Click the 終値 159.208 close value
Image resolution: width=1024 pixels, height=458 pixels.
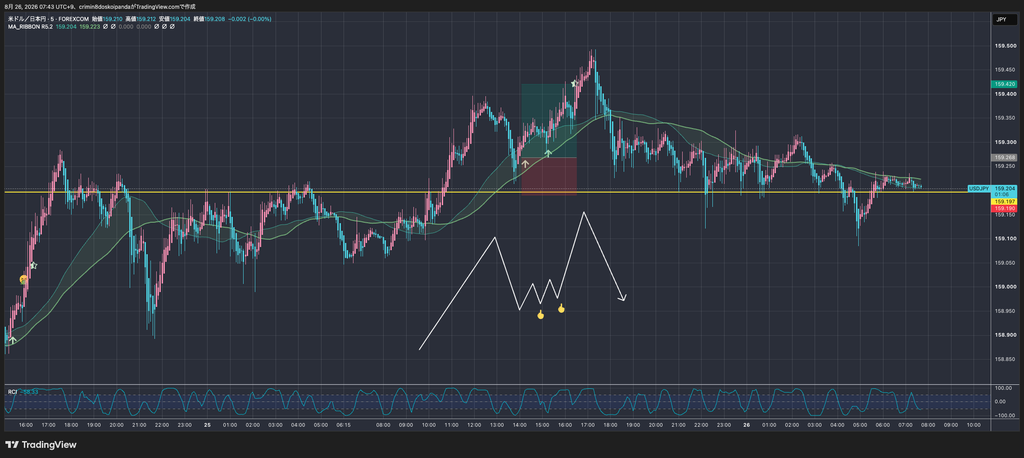pyautogui.click(x=208, y=19)
